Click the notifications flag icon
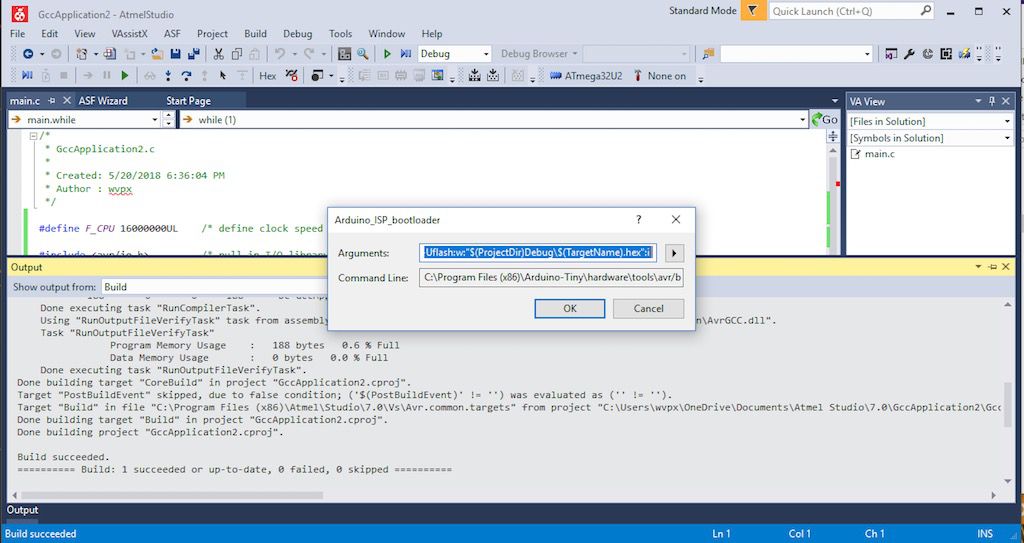1024x543 pixels. 753,11
